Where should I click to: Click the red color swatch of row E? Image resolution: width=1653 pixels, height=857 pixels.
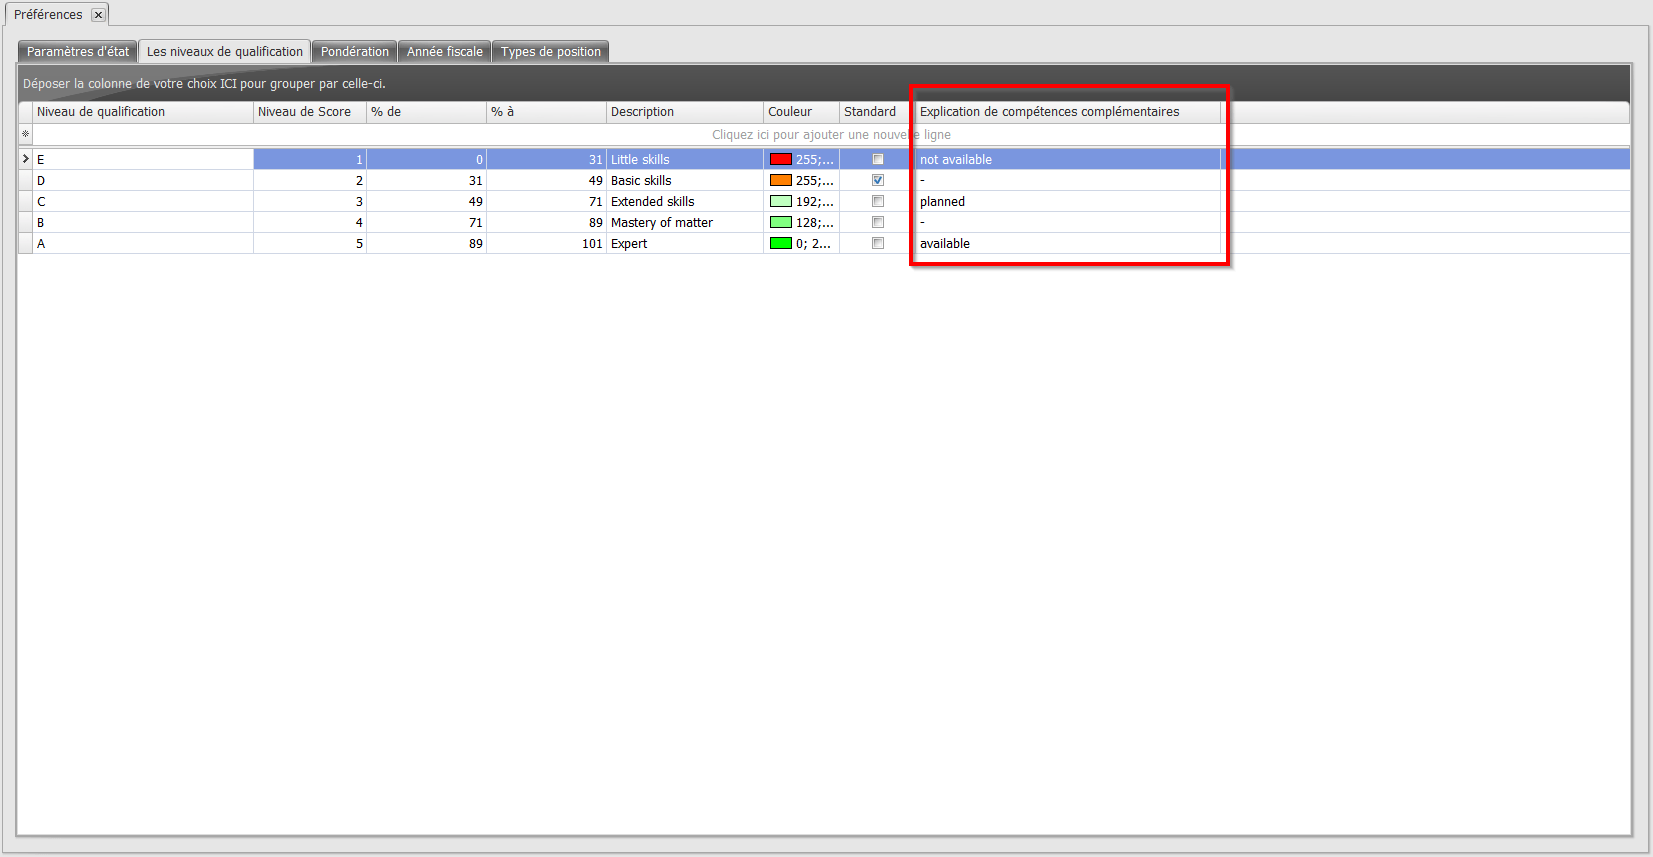click(780, 160)
